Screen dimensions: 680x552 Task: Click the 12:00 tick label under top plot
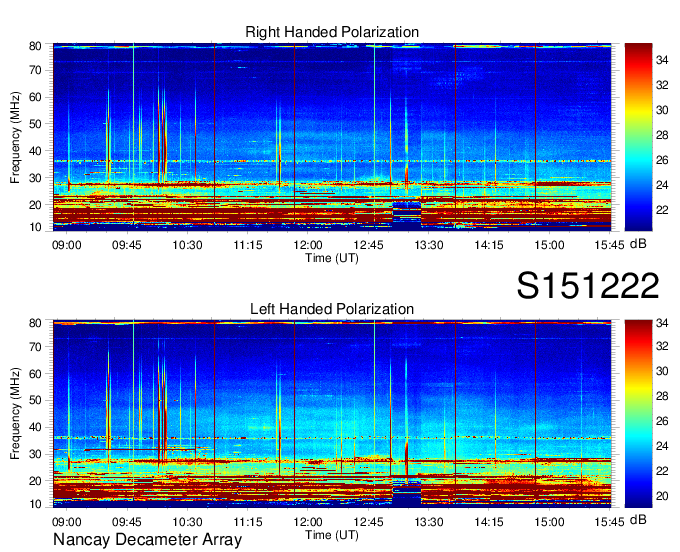[x=308, y=245]
